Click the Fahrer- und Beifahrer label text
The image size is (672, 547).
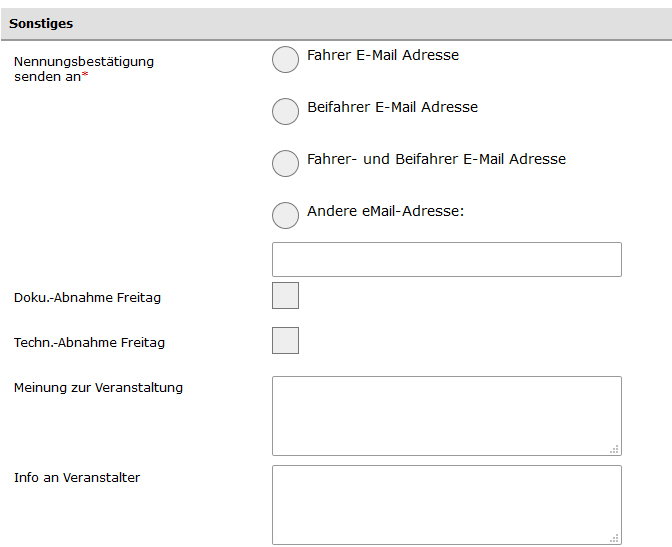(436, 159)
